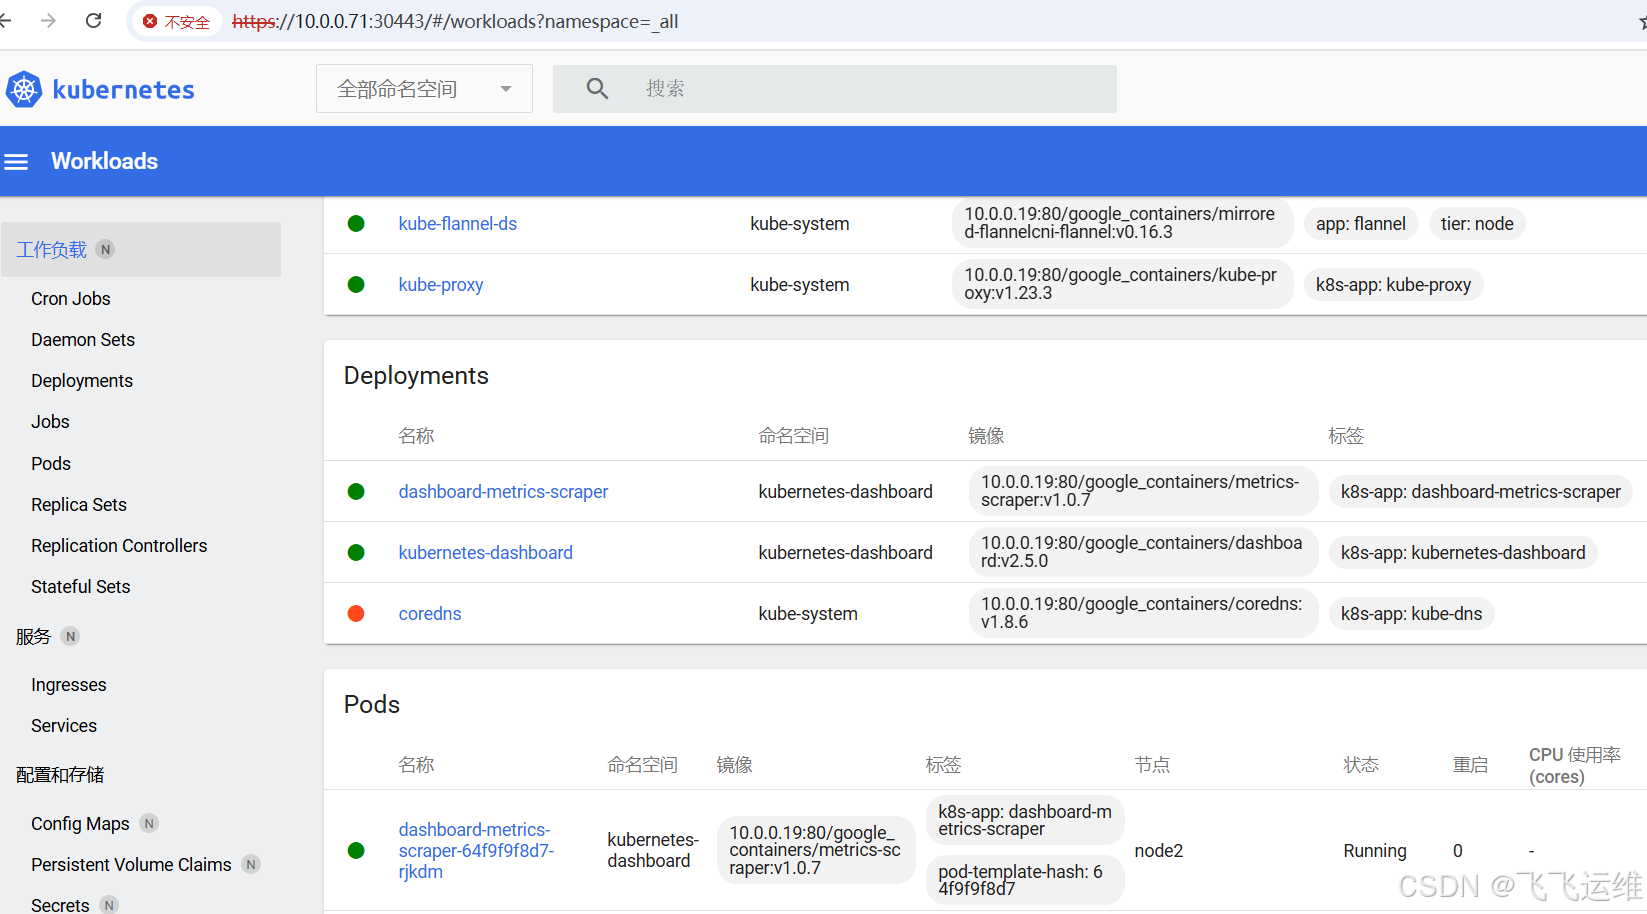Click the browser address bar URL

tap(455, 22)
